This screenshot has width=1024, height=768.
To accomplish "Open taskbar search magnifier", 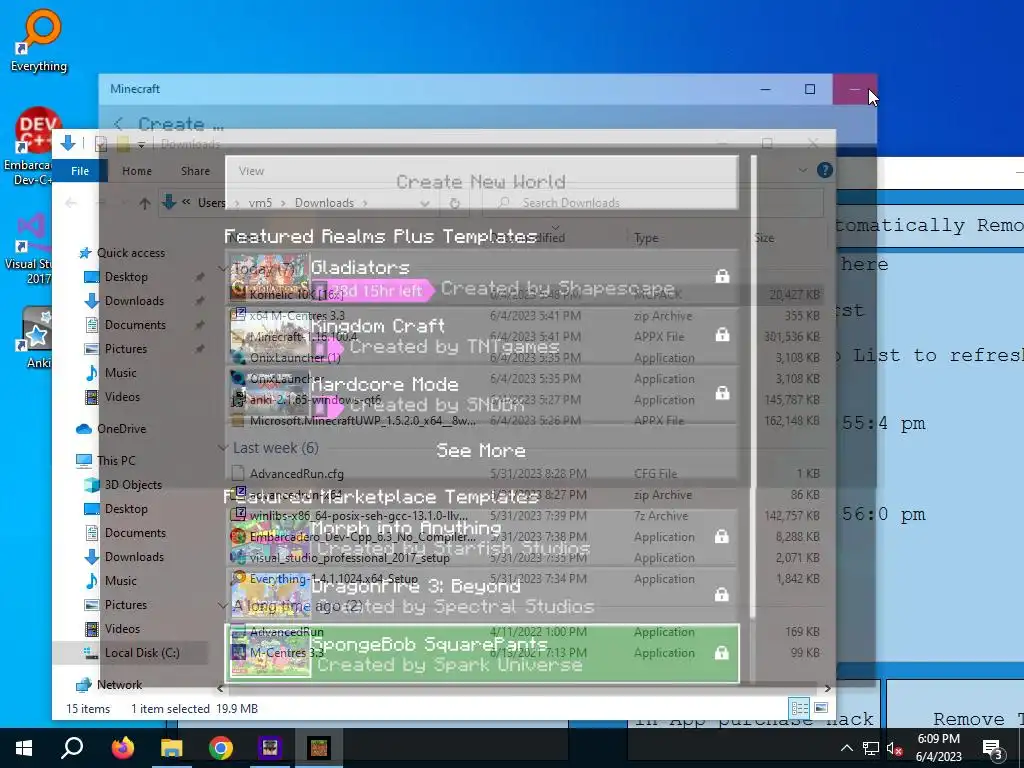I will tap(72, 748).
